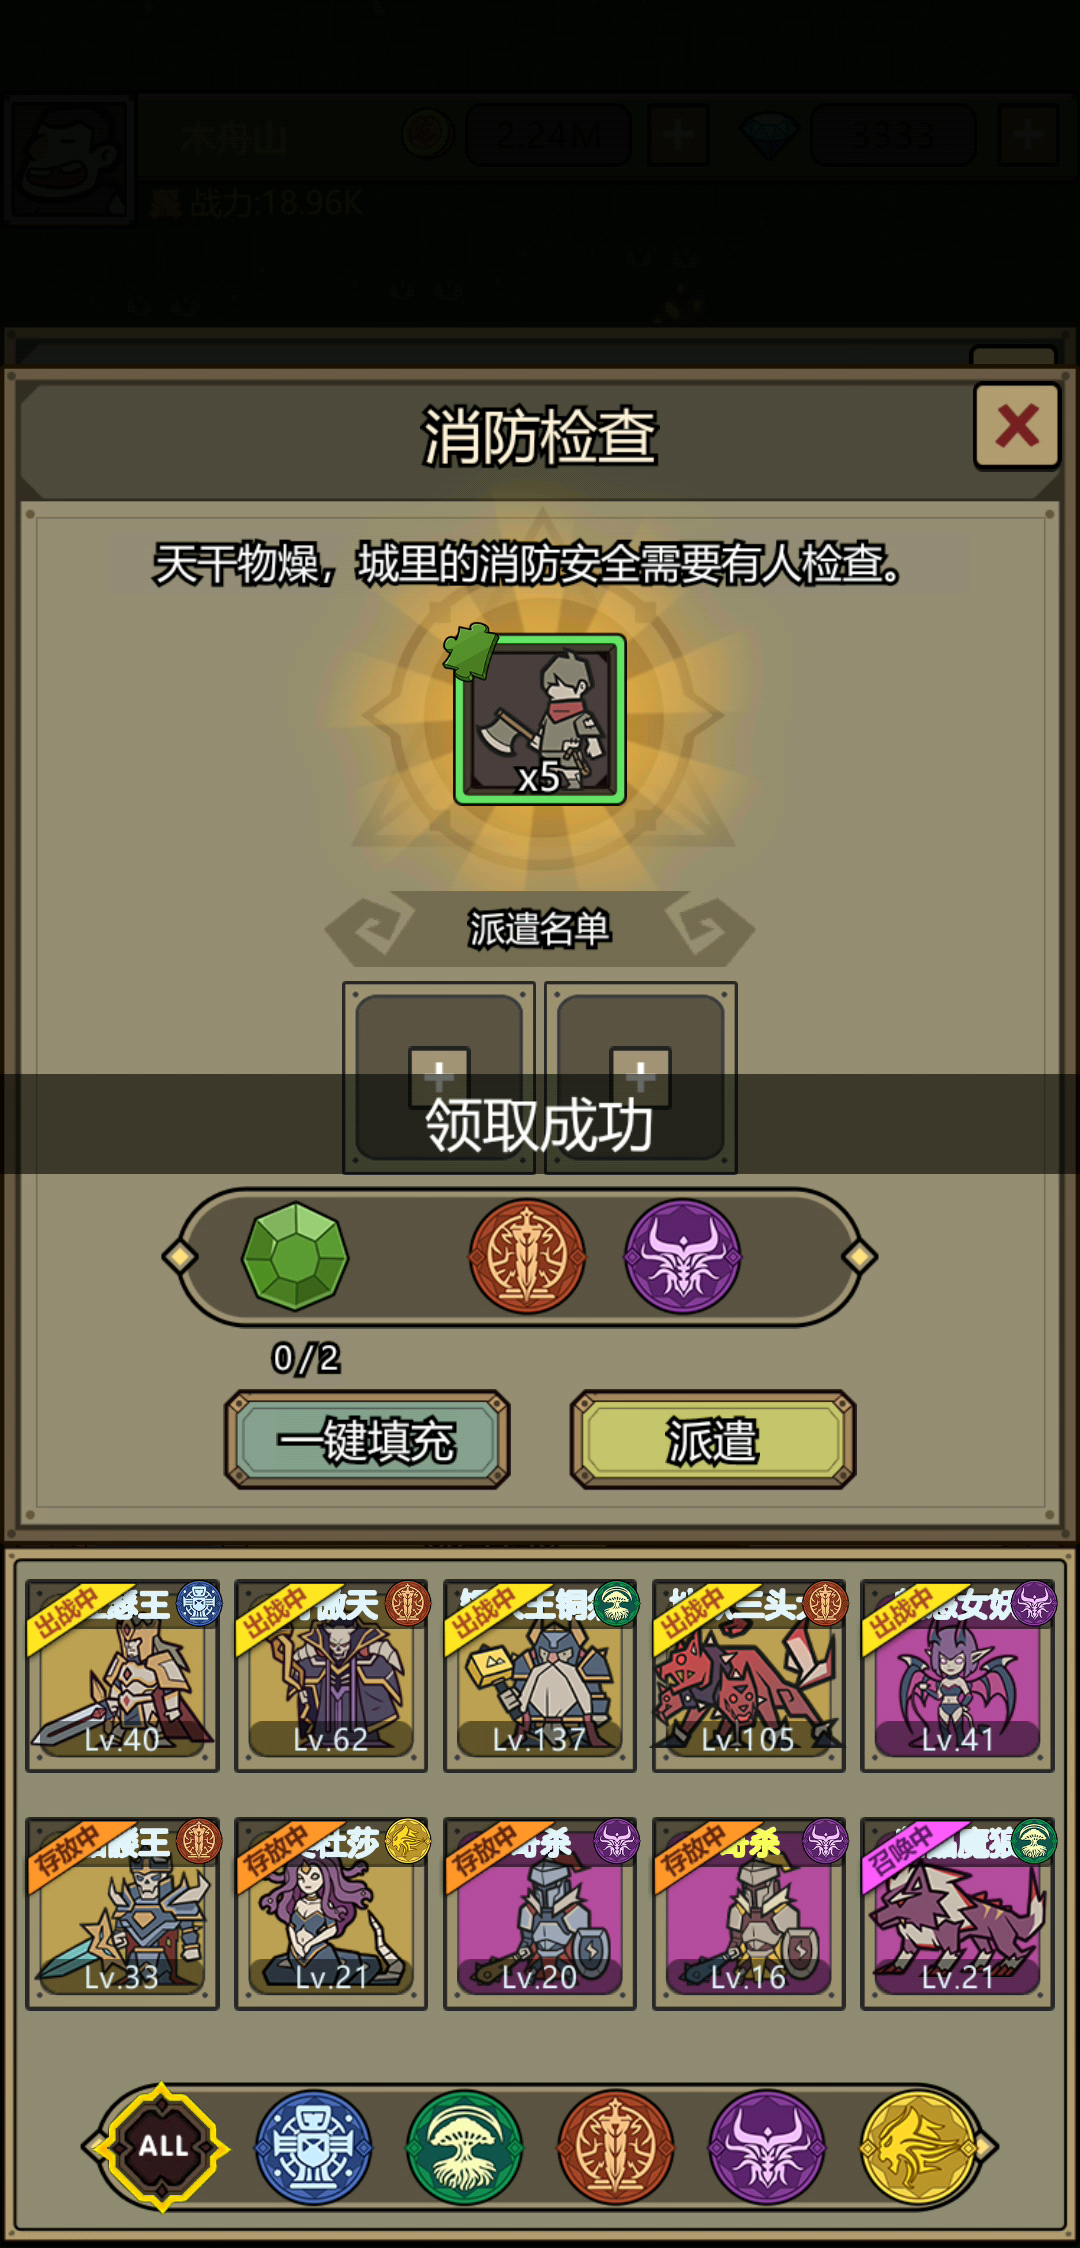
Task: Select the Lv.137 dwarf hammer hero
Action: [540, 1676]
